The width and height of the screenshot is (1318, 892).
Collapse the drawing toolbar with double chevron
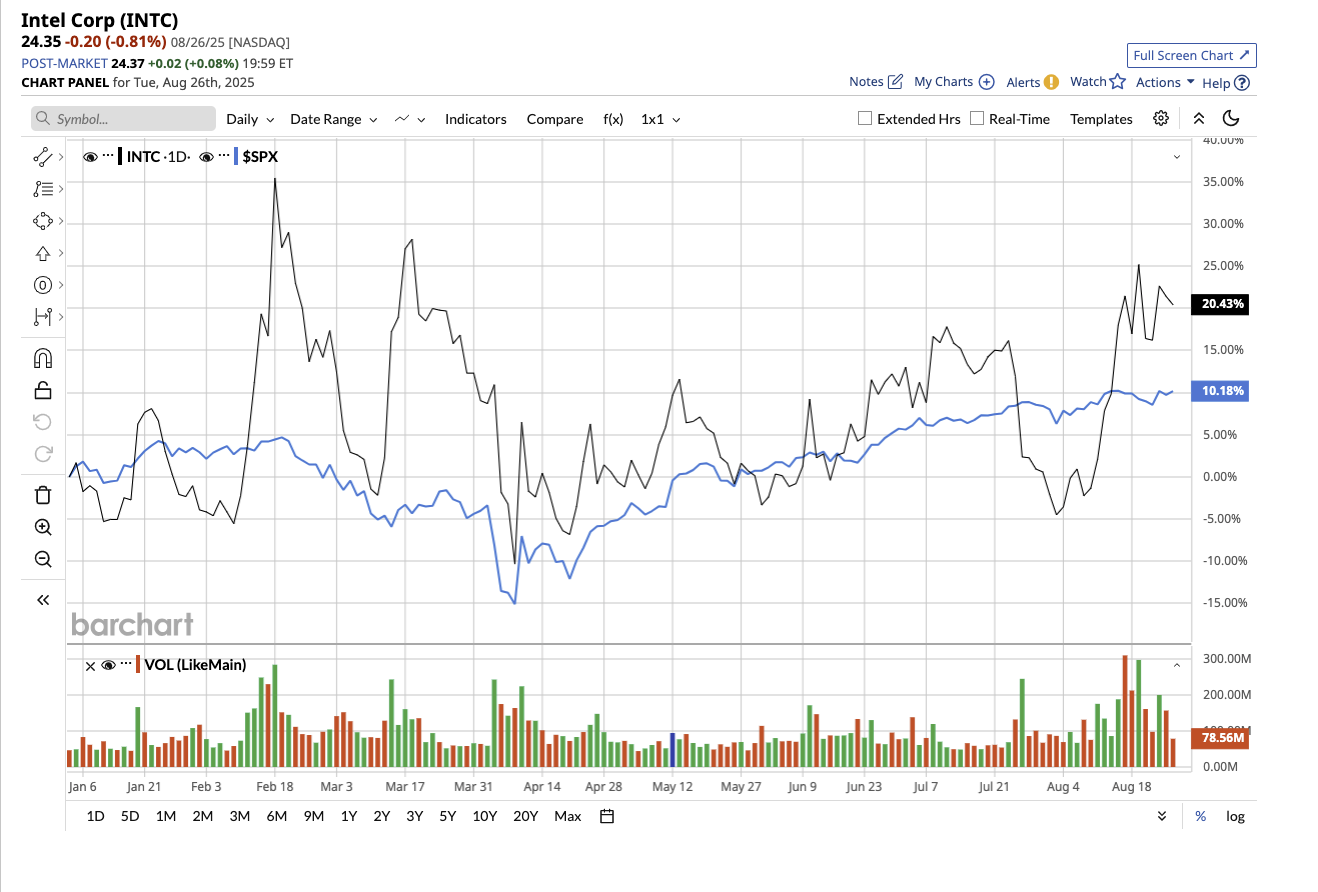pyautogui.click(x=43, y=600)
